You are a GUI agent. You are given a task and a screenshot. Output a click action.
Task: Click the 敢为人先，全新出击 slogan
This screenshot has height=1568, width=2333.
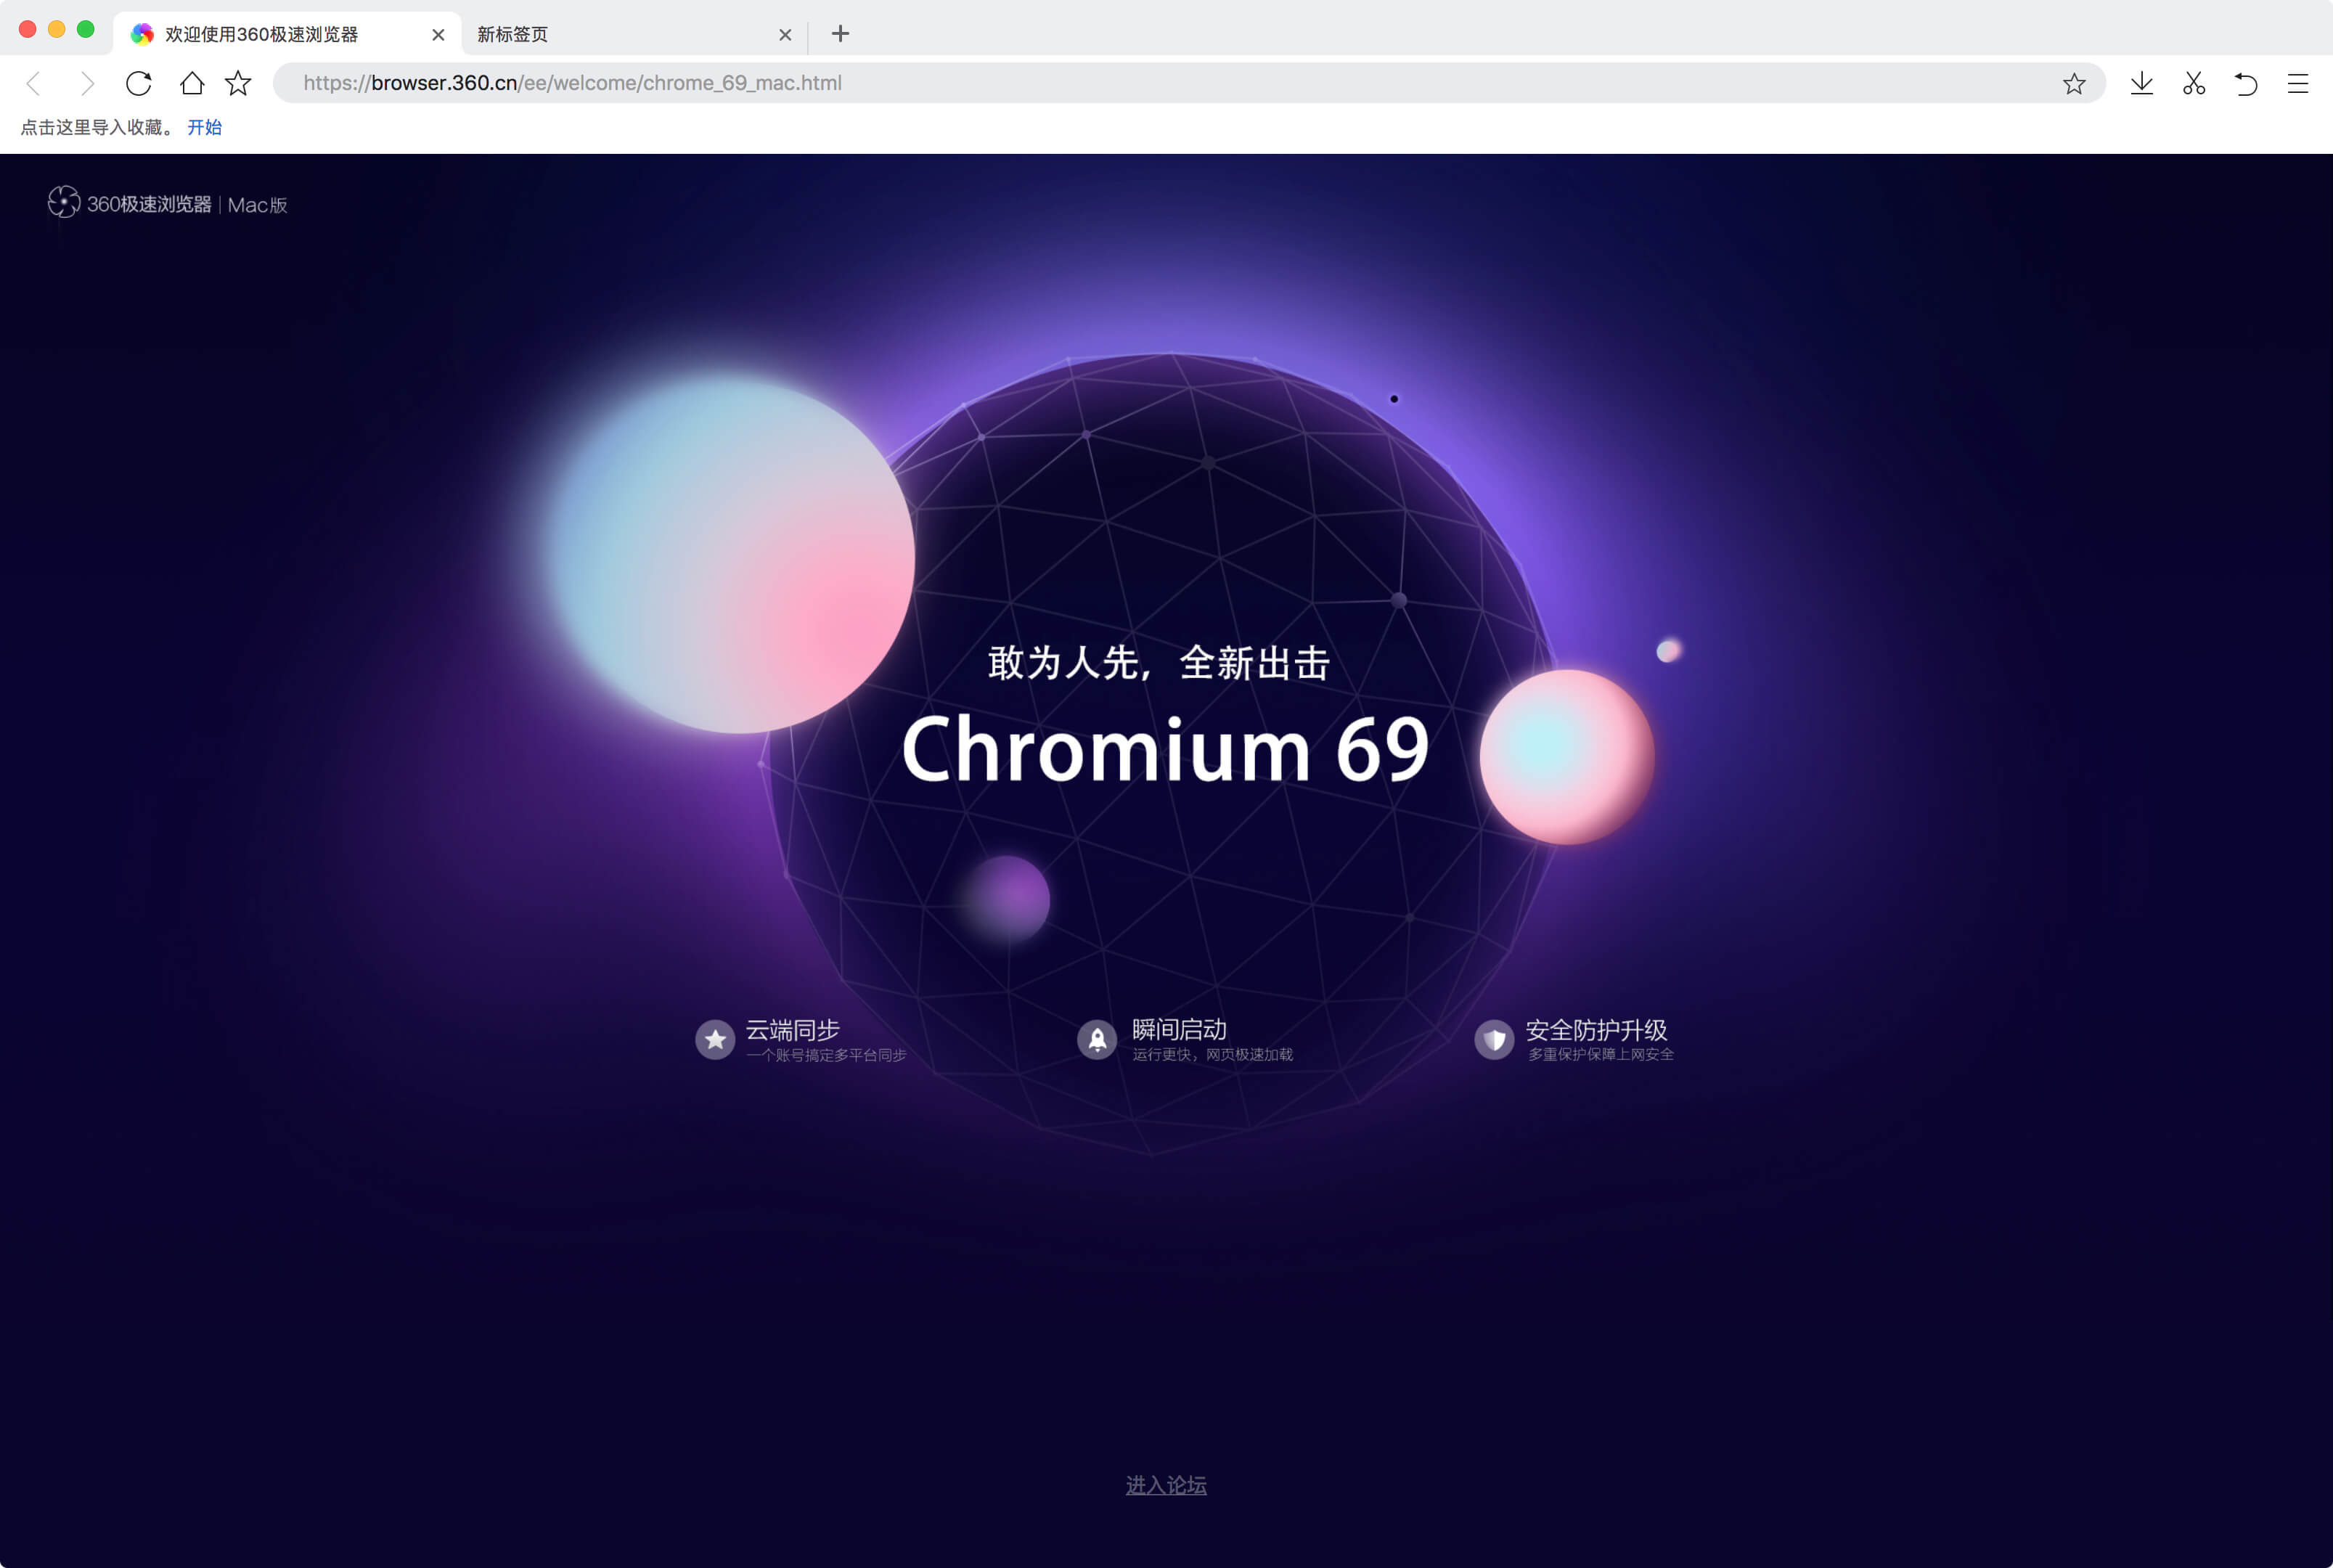point(1159,663)
